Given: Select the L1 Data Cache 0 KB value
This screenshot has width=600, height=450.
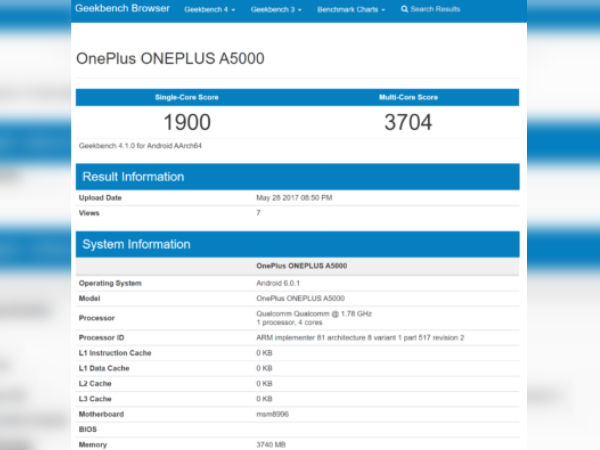Looking at the screenshot, I should click(x=264, y=368).
